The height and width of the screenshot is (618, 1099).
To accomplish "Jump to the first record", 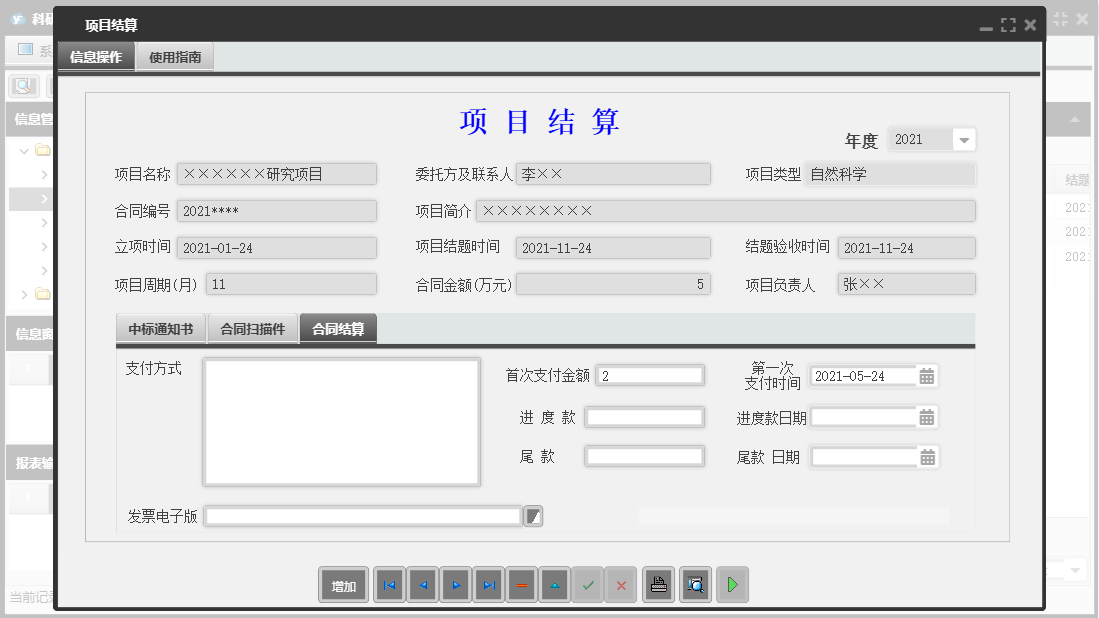I will tap(388, 585).
